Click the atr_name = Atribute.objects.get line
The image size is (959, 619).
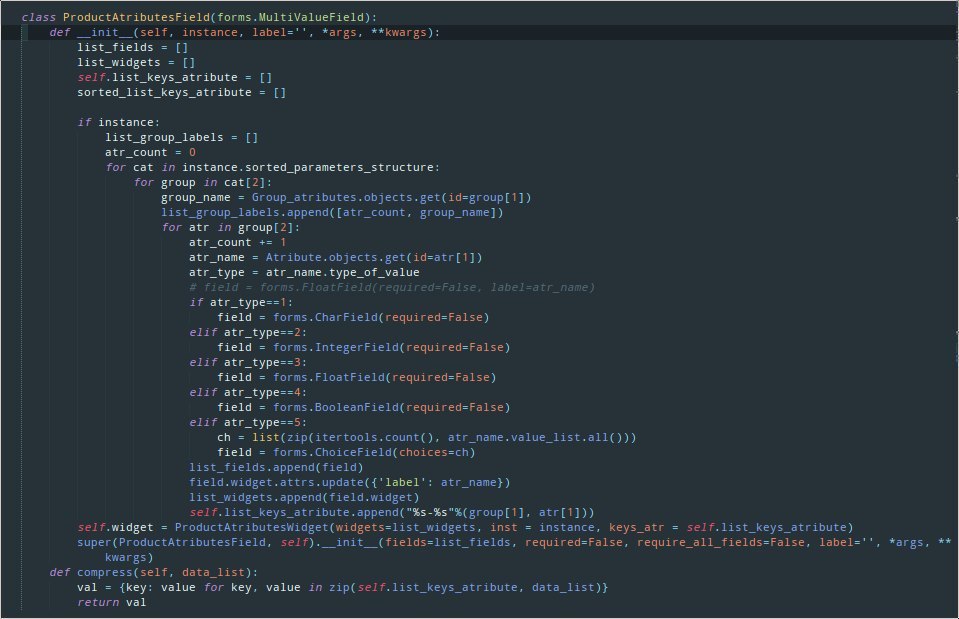coord(335,257)
